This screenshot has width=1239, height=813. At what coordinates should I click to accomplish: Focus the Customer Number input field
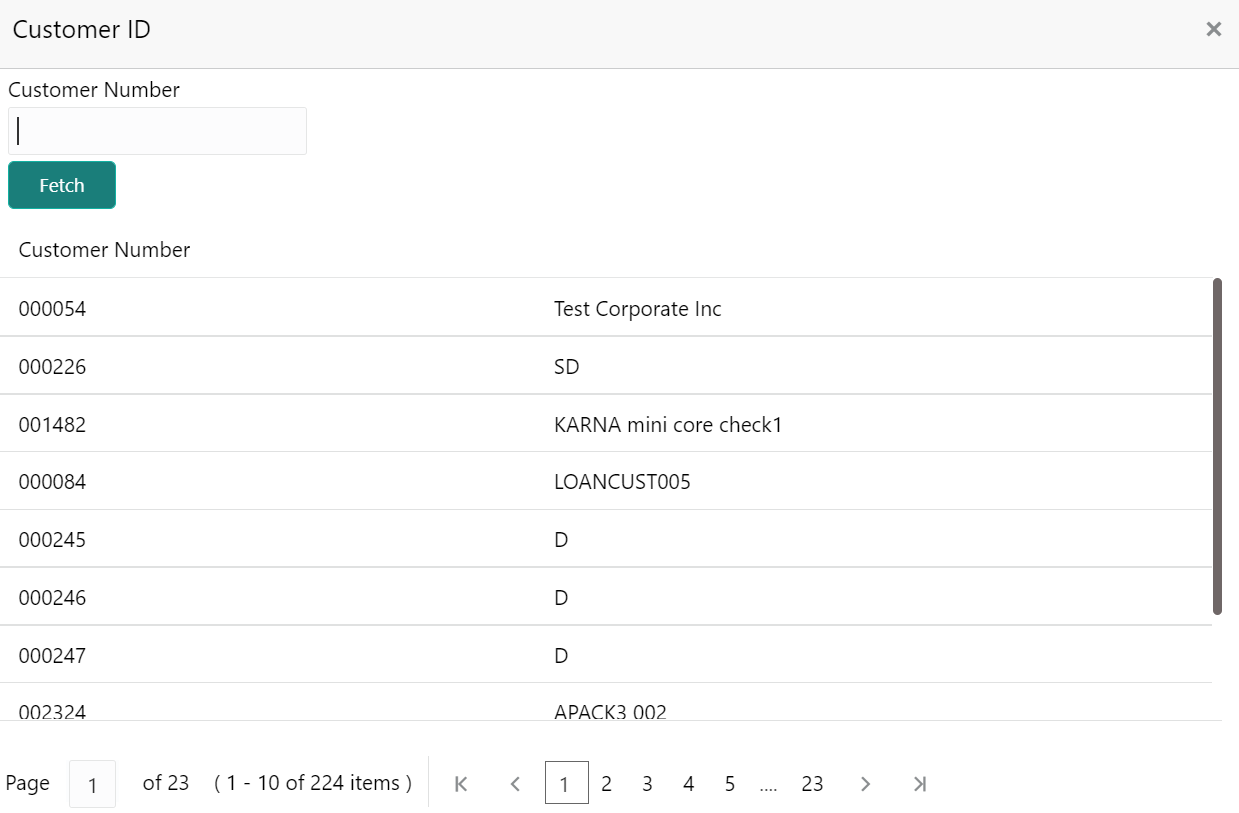click(x=157, y=131)
